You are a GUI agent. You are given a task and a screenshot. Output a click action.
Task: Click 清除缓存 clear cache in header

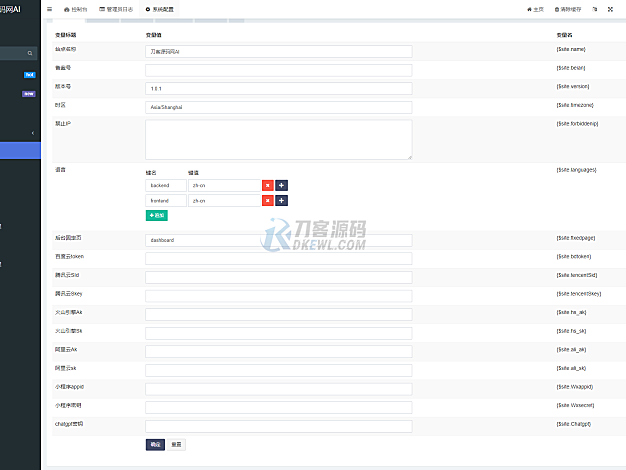[x=568, y=9]
